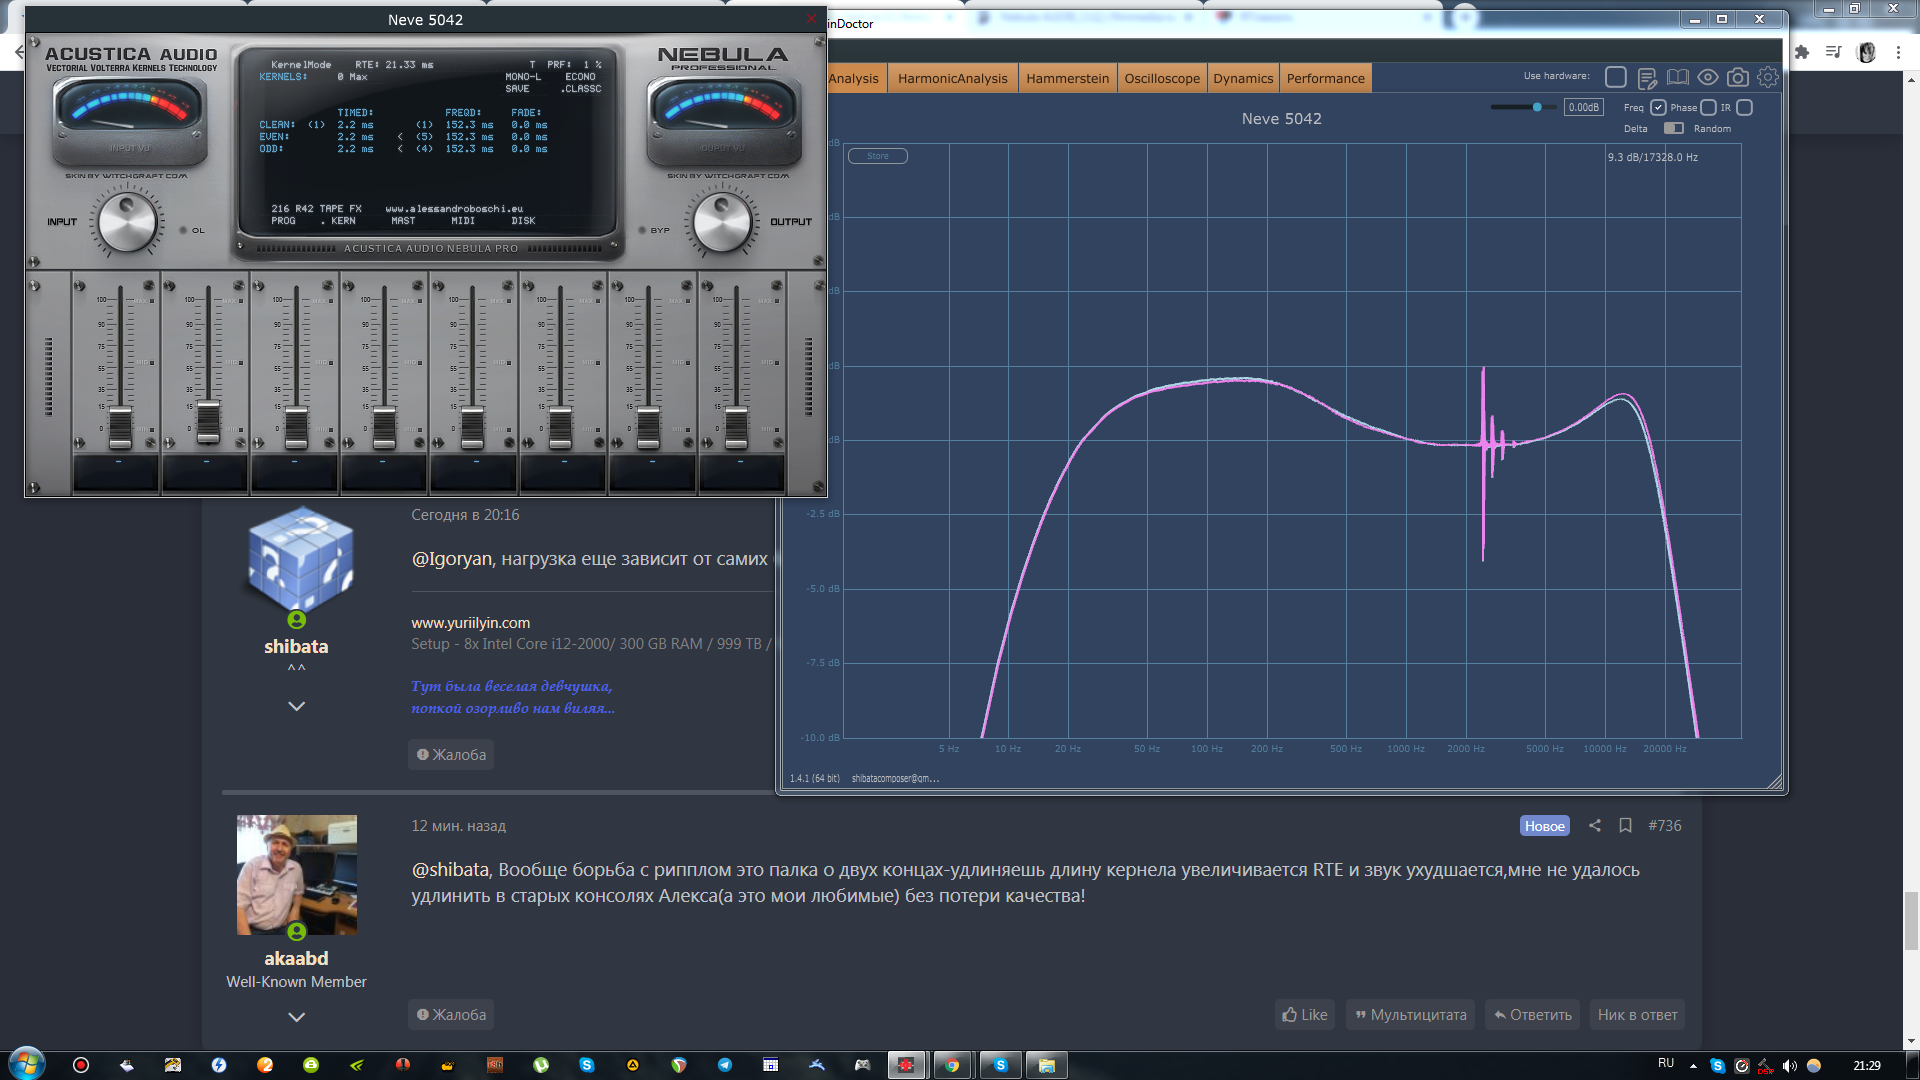Open the manual book icon in PluginDoctor
The width and height of the screenshot is (1920, 1080).
[x=1678, y=78]
